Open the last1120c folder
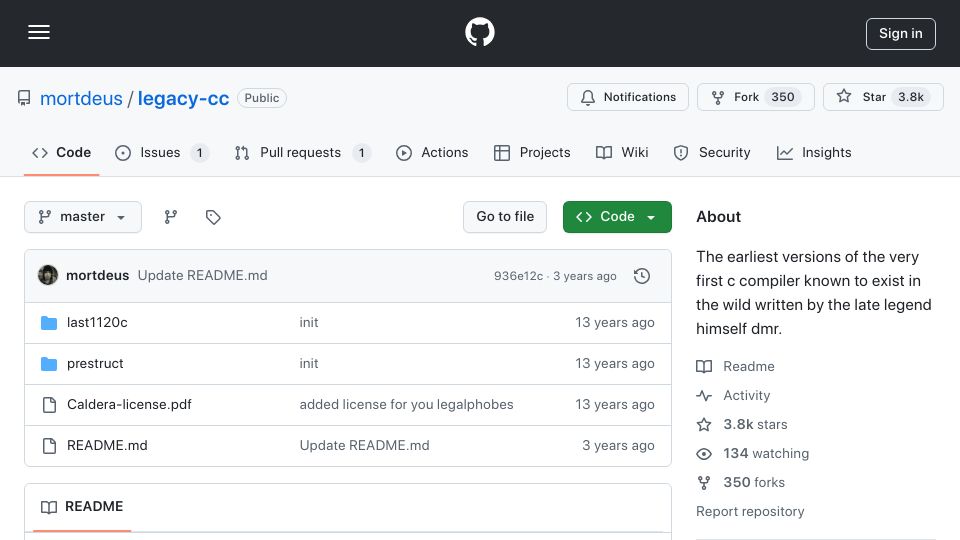 [97, 323]
